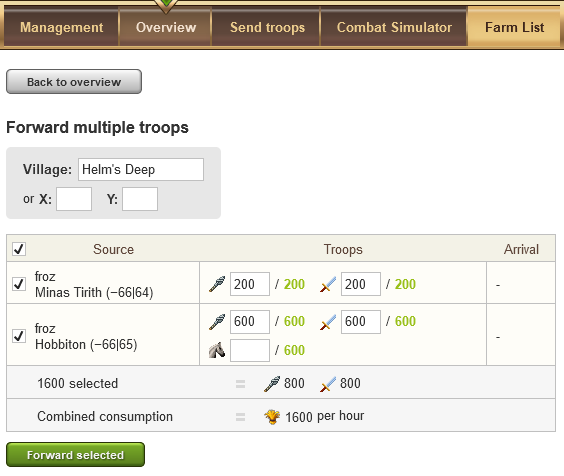
Task: Click the Forward selected button
Action: click(x=76, y=455)
